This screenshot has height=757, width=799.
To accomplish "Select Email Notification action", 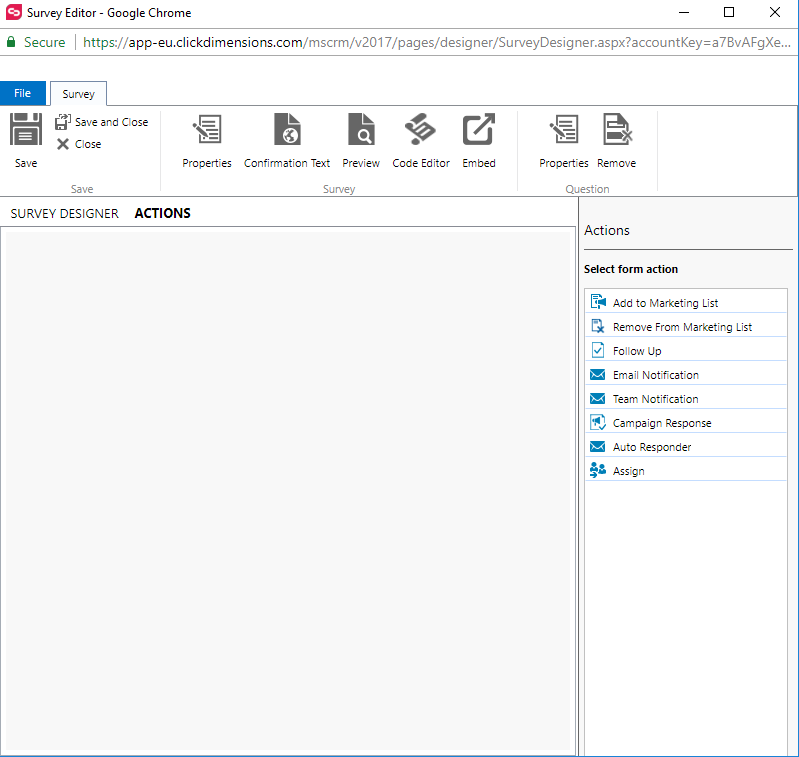I will pos(686,374).
